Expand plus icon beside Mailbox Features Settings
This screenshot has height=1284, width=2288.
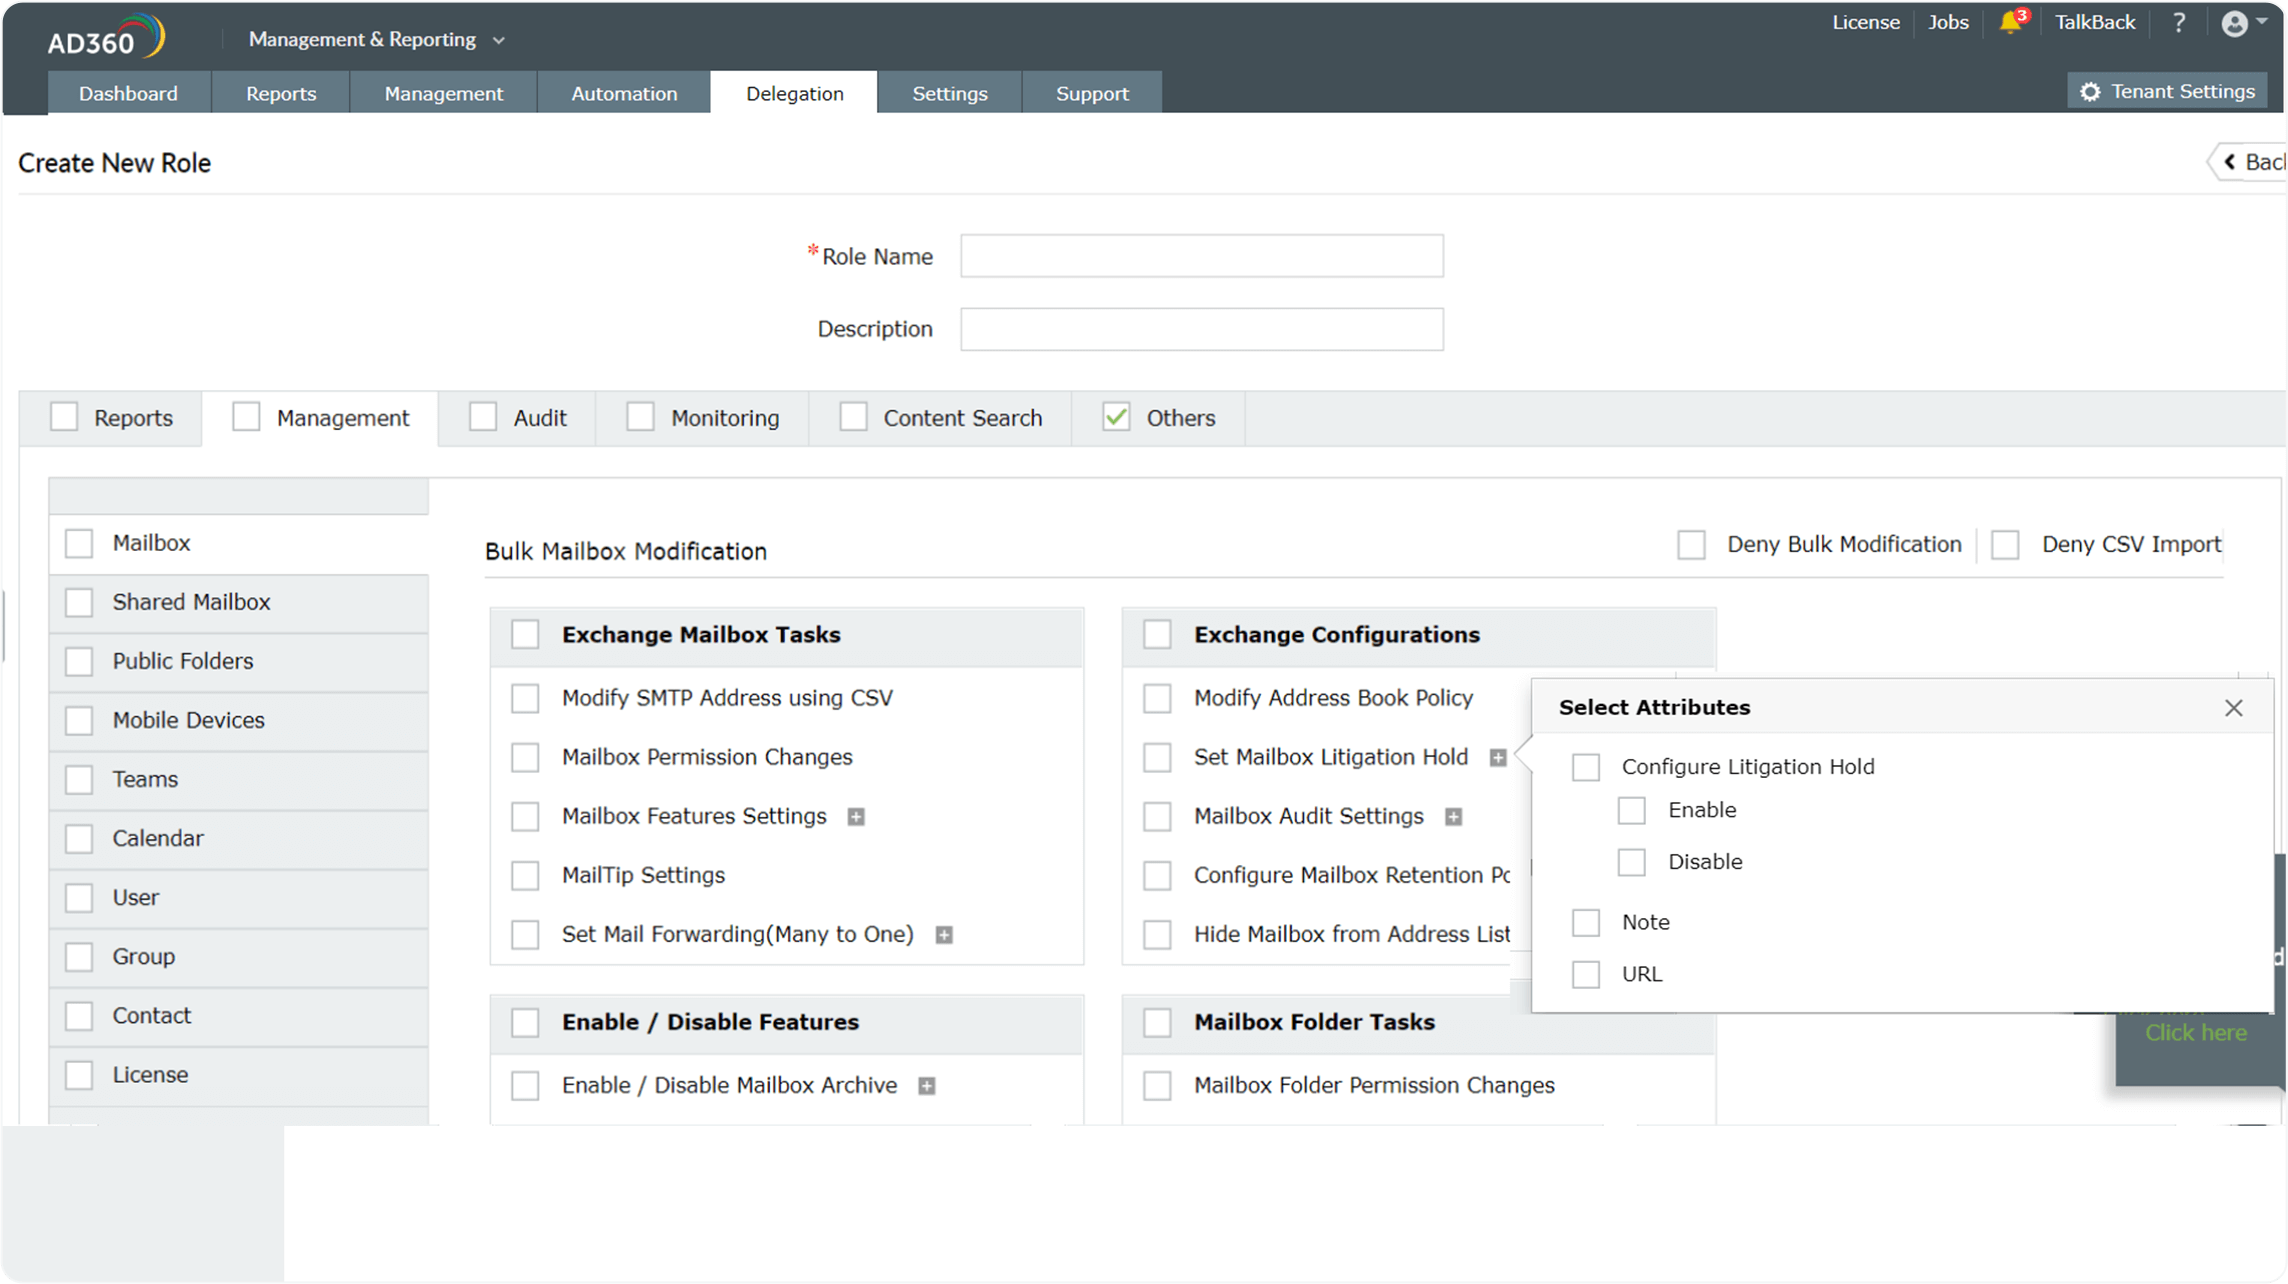click(x=856, y=817)
